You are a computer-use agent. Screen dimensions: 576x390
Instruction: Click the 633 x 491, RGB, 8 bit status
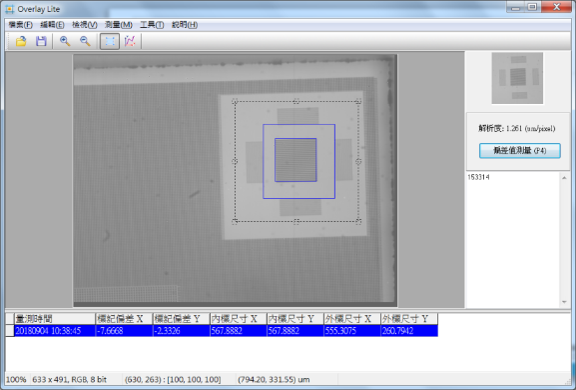coord(69,379)
